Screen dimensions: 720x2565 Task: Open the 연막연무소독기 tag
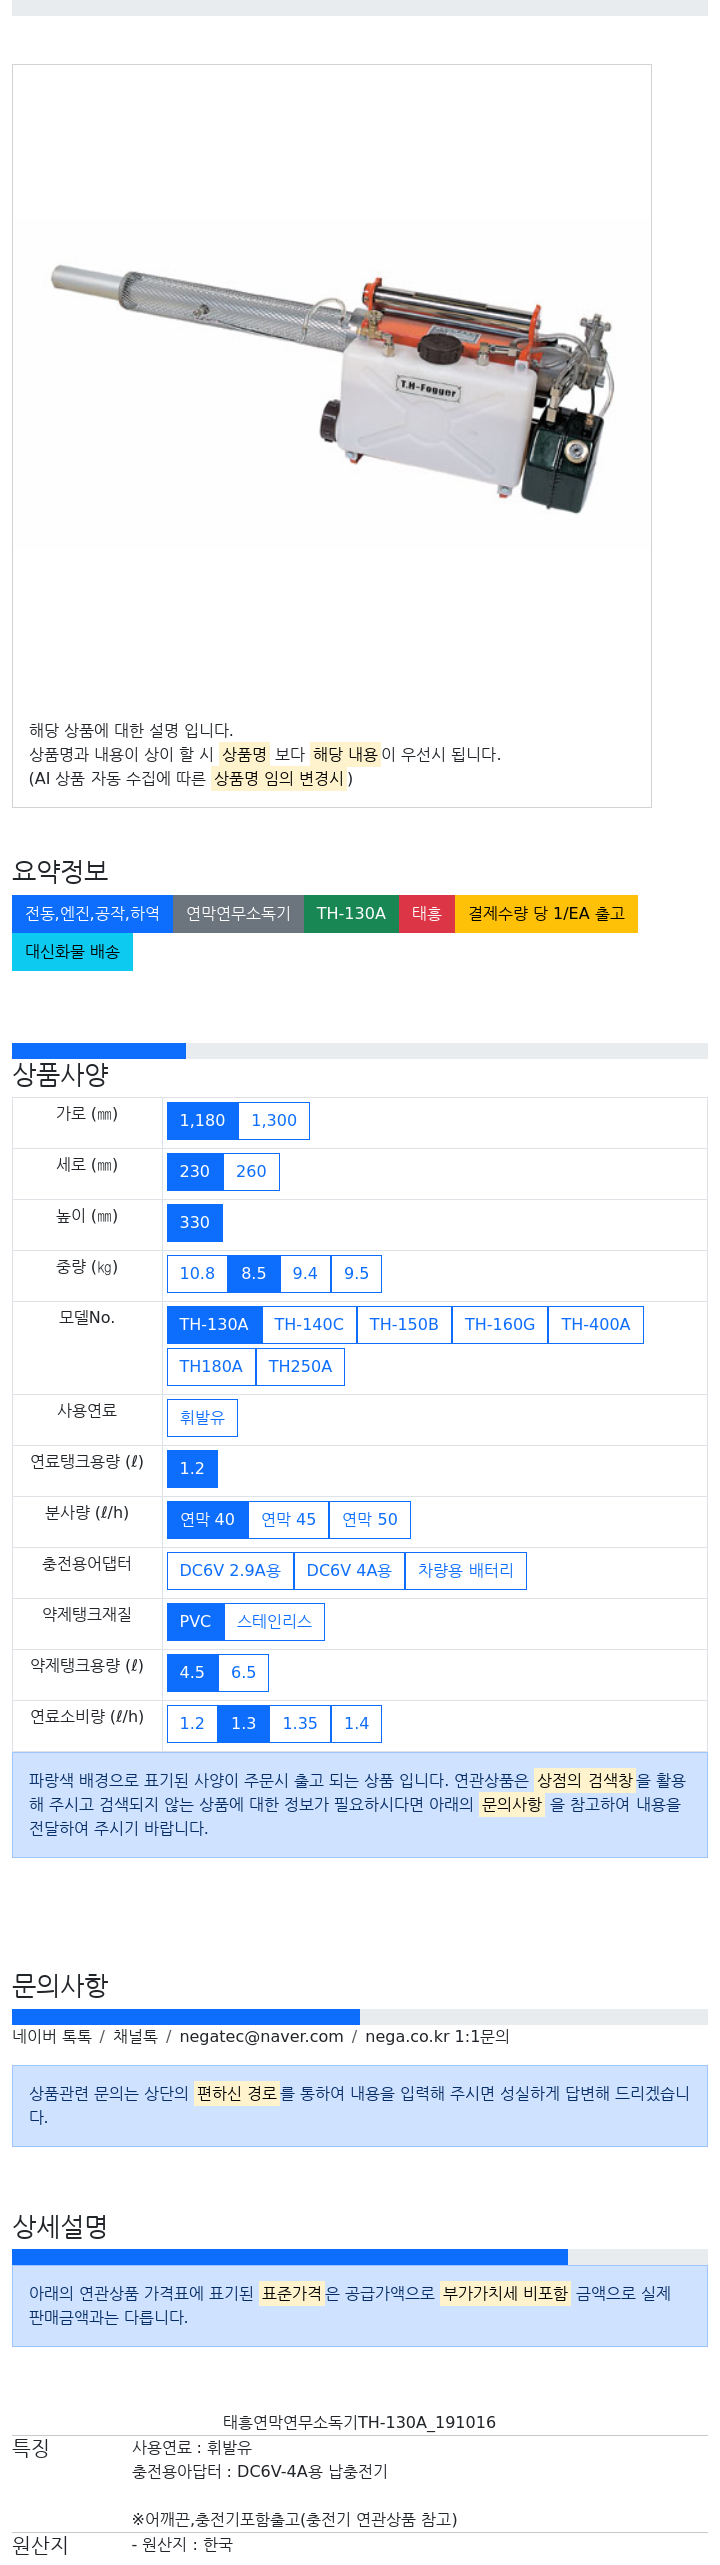click(x=238, y=914)
